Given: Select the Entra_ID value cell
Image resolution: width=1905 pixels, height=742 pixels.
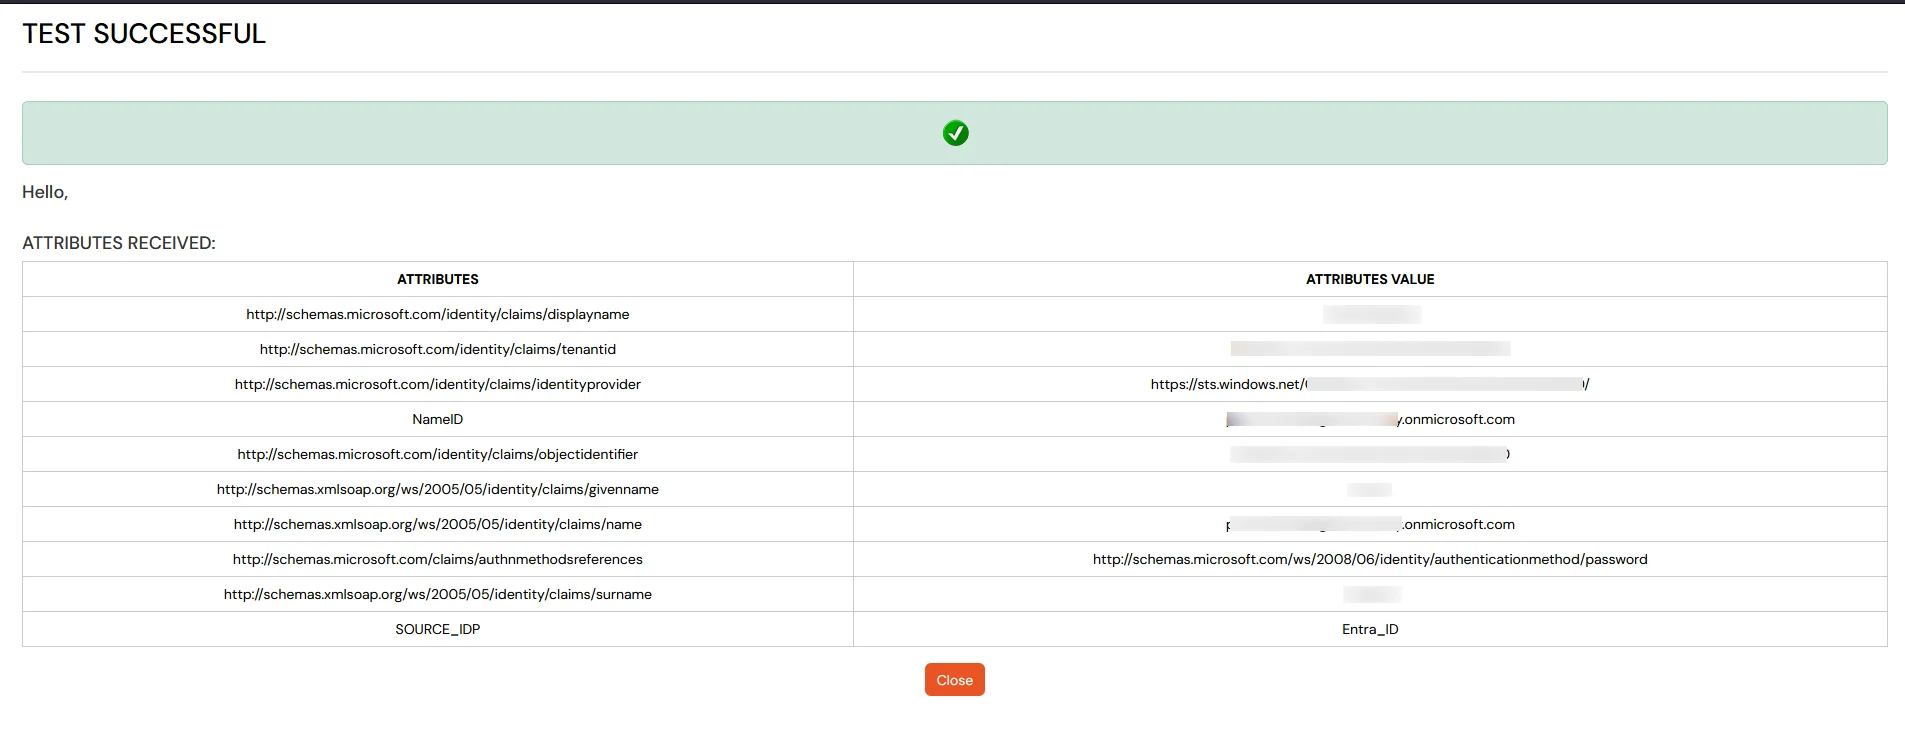Looking at the screenshot, I should (1370, 629).
